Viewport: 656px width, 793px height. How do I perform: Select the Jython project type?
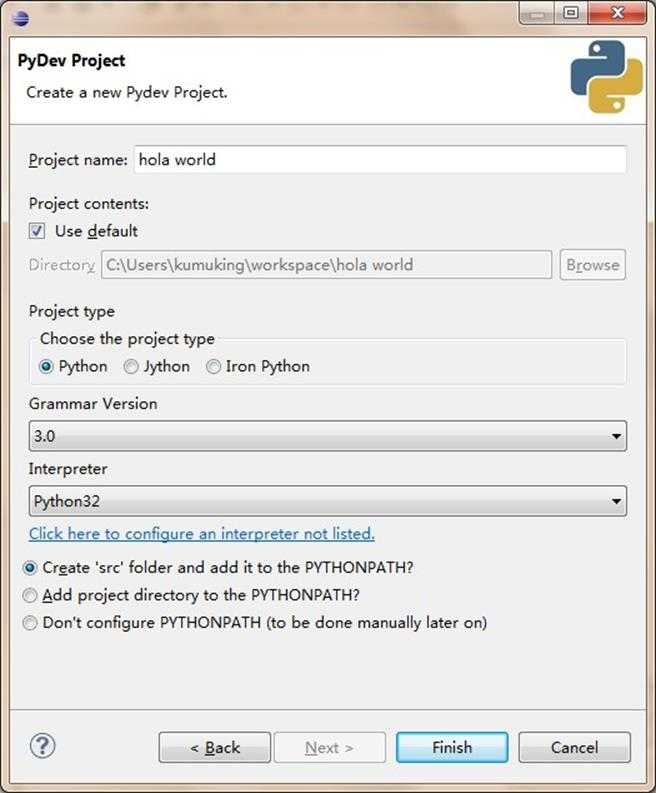pos(131,367)
